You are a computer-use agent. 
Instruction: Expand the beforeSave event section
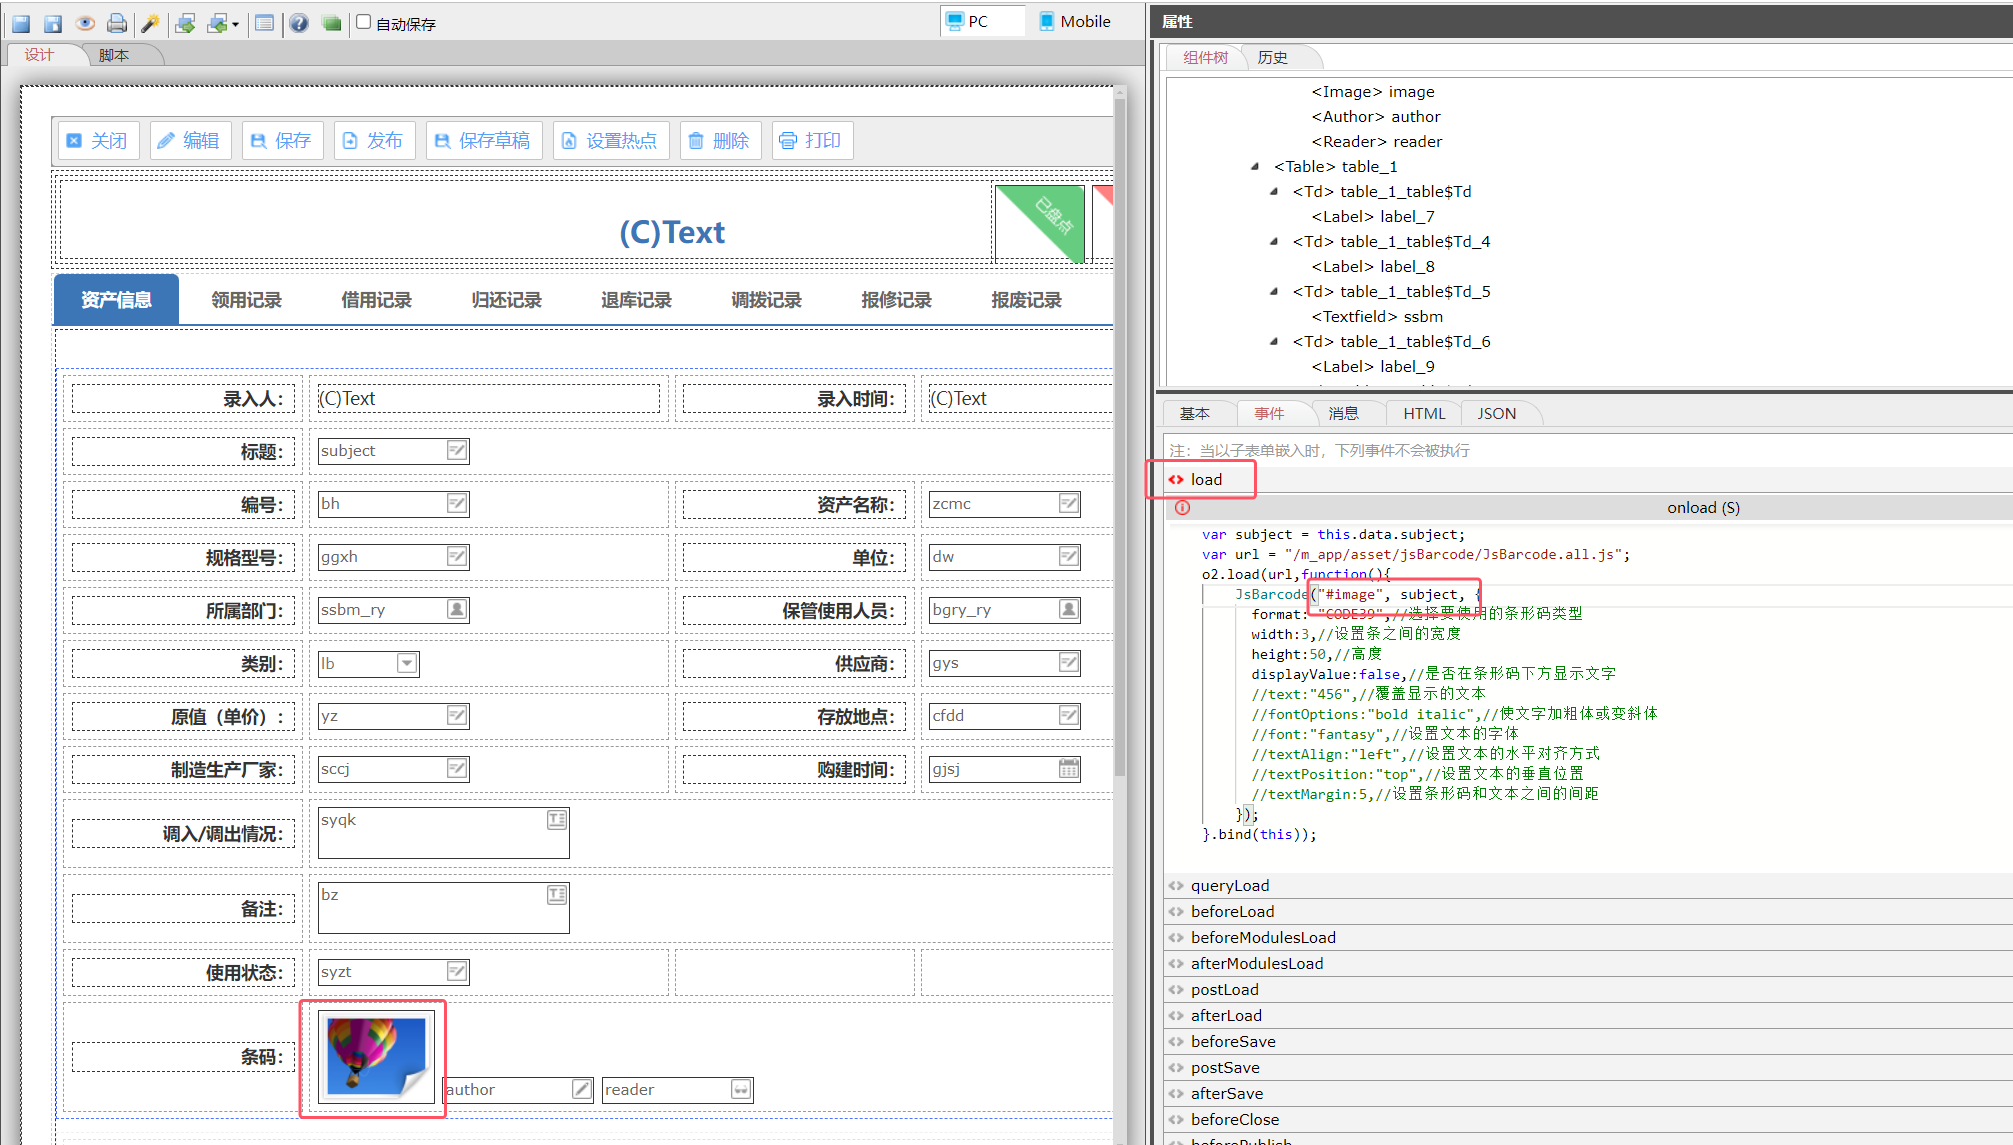pos(1232,1041)
